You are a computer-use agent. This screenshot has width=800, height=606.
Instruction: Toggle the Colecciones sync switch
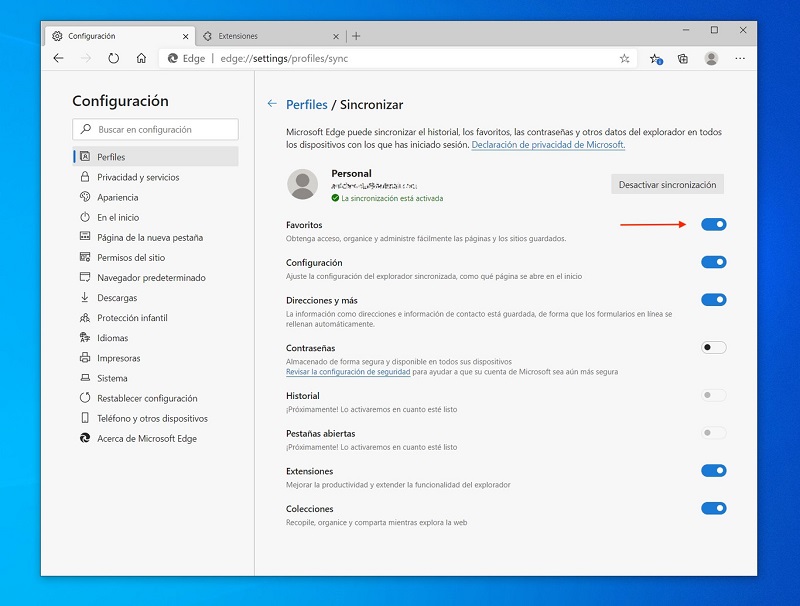pos(713,509)
